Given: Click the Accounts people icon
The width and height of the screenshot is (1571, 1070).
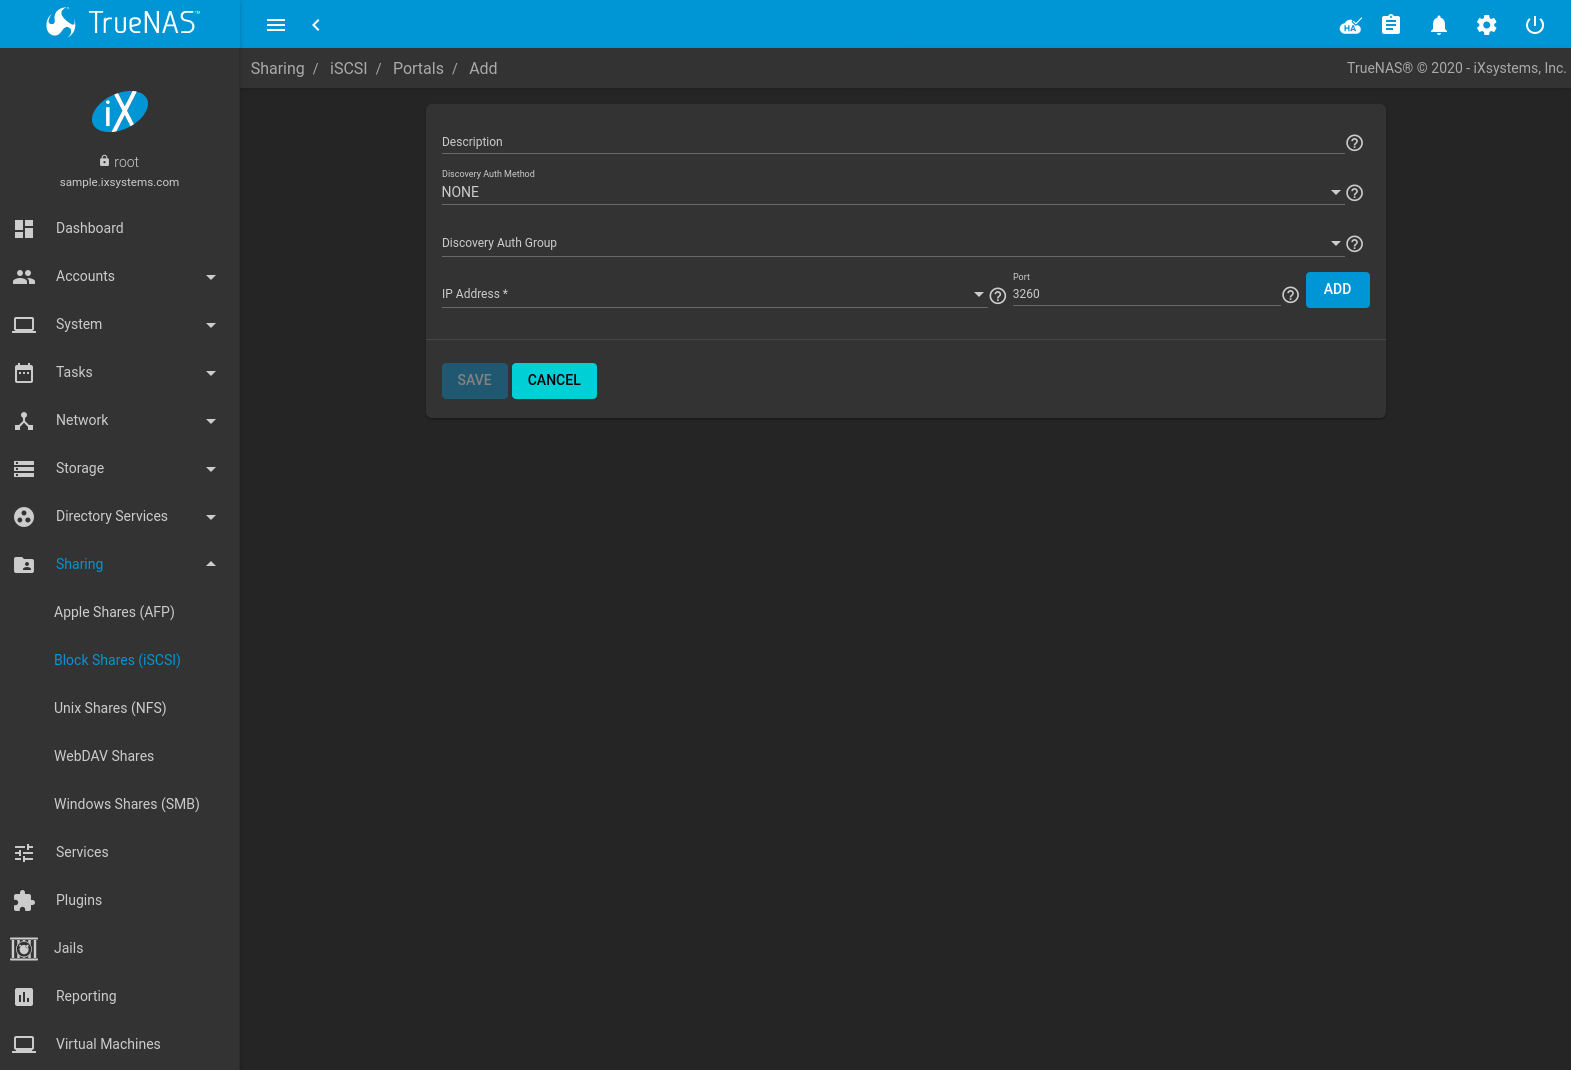Looking at the screenshot, I should 24,277.
